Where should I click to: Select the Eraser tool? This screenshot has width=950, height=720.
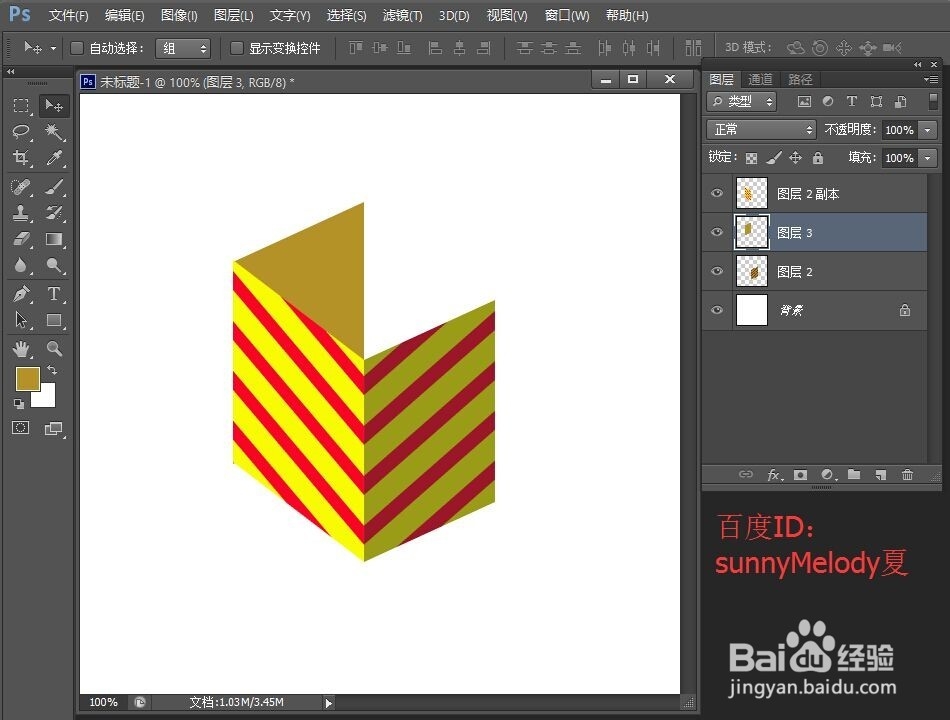(x=21, y=239)
